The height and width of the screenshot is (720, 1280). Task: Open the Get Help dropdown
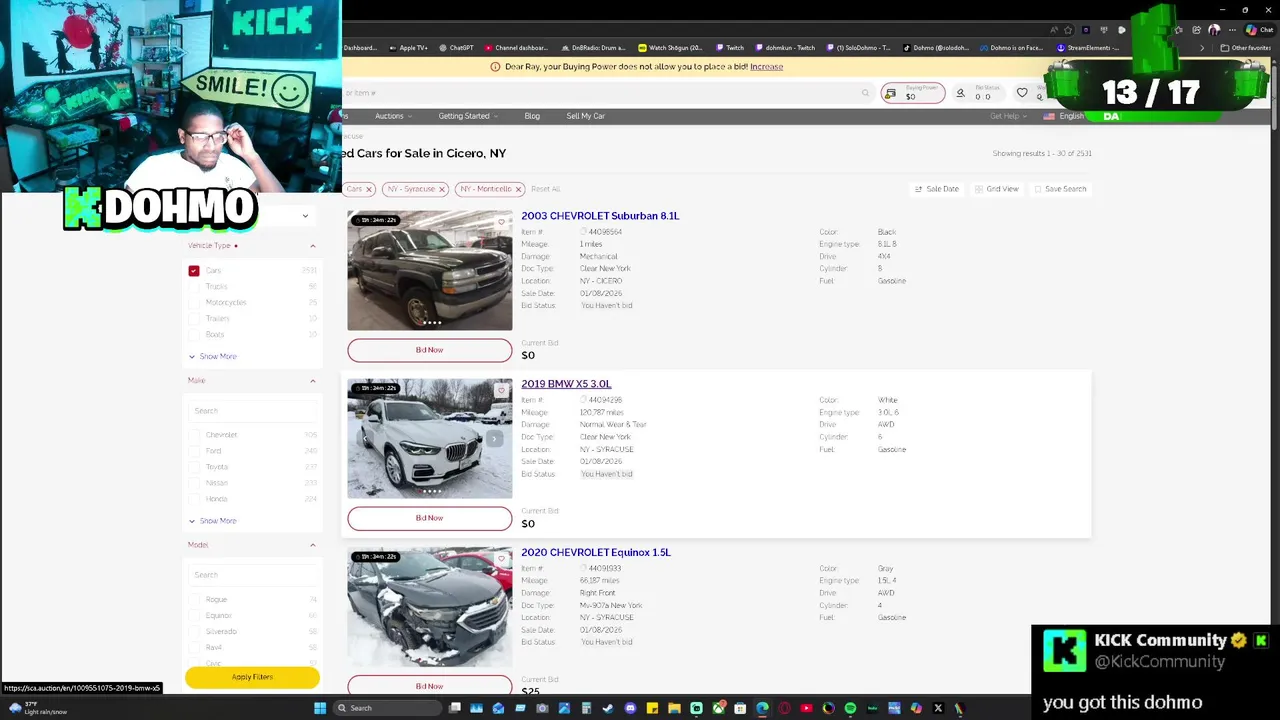pyautogui.click(x=1008, y=116)
